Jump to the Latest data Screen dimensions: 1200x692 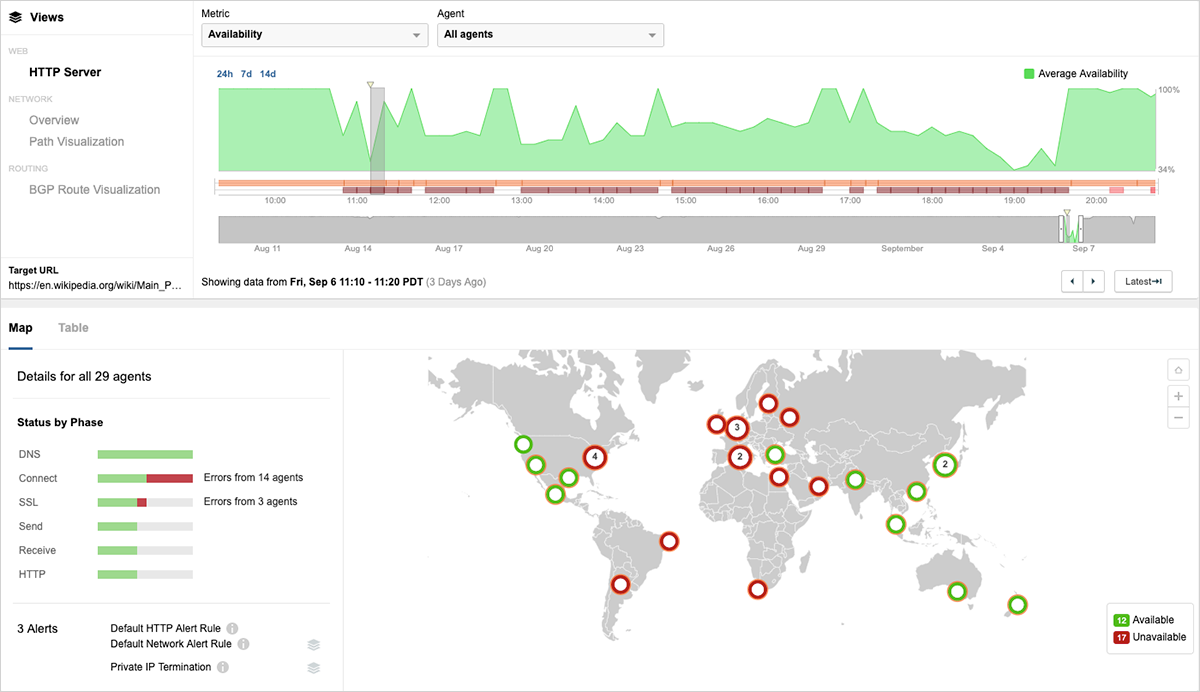tap(1143, 282)
